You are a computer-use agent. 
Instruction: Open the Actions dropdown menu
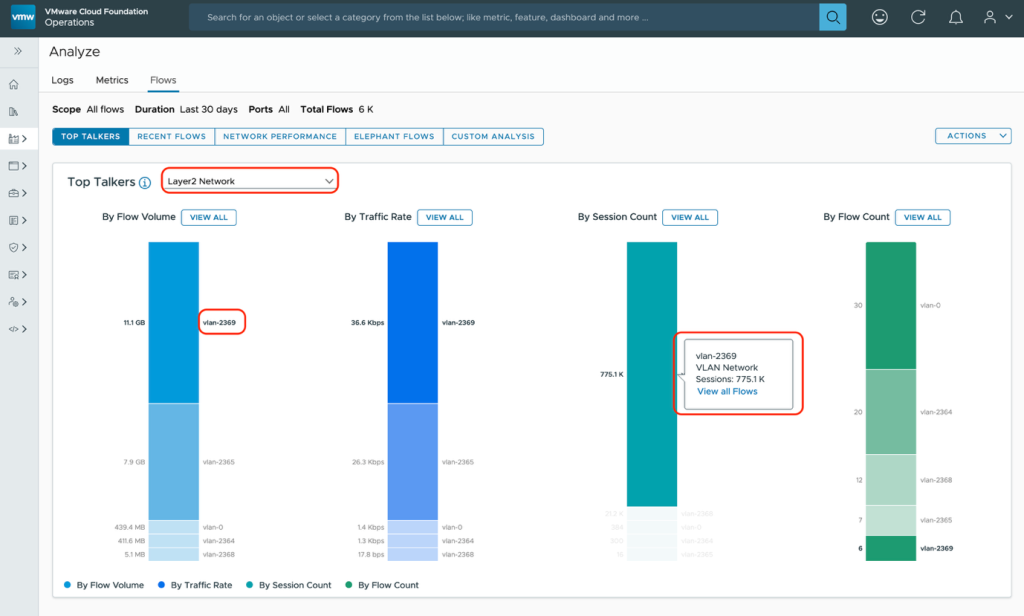972,136
